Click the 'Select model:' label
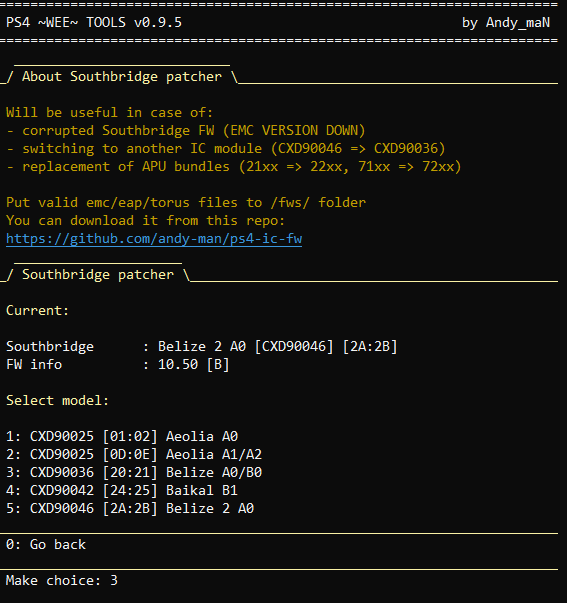Image resolution: width=567 pixels, height=603 pixels. tap(57, 401)
